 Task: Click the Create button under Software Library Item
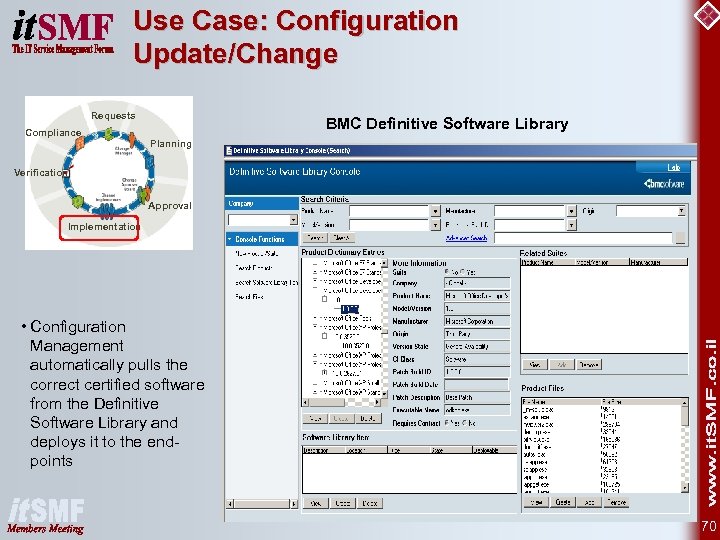(x=343, y=503)
